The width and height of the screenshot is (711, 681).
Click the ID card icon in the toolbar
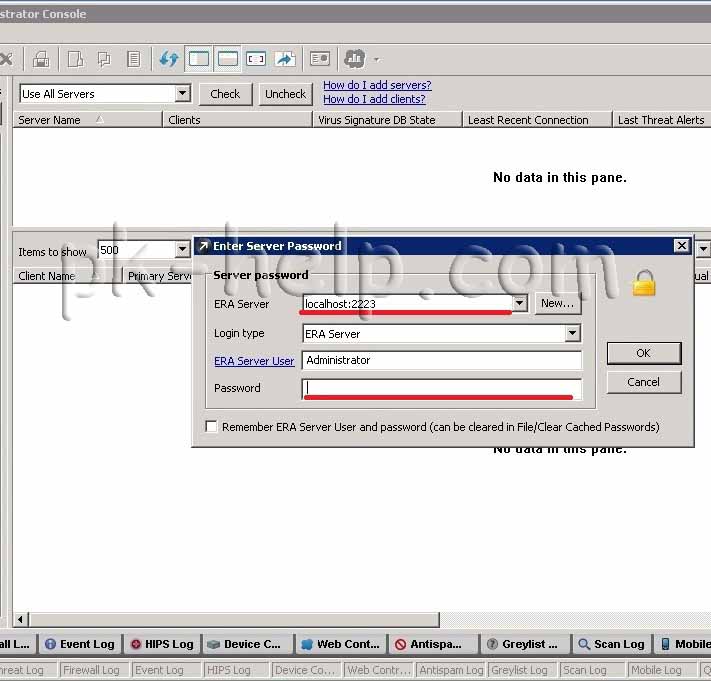320,59
